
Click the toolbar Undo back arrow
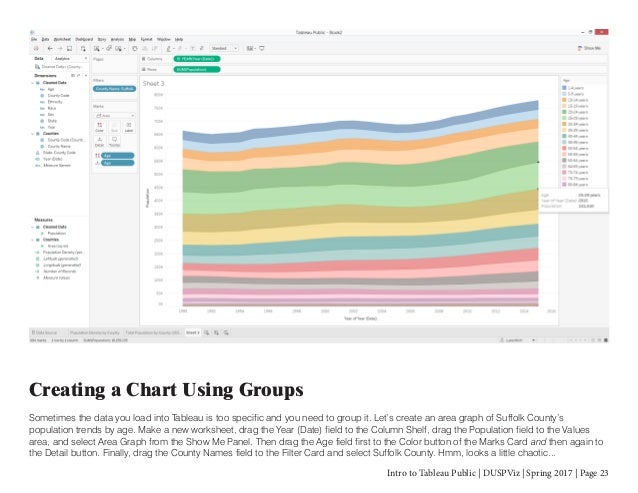pyautogui.click(x=50, y=48)
